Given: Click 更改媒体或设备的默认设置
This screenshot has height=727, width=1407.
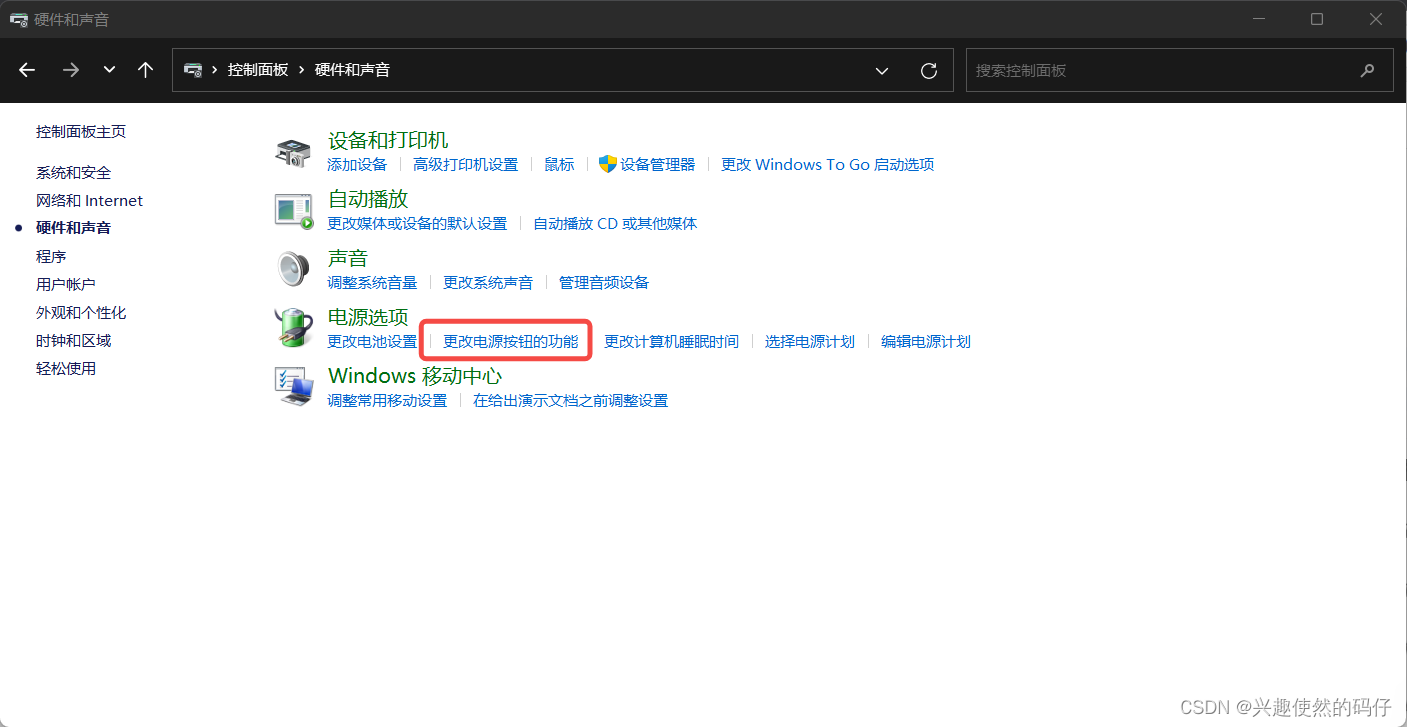Looking at the screenshot, I should (x=417, y=224).
